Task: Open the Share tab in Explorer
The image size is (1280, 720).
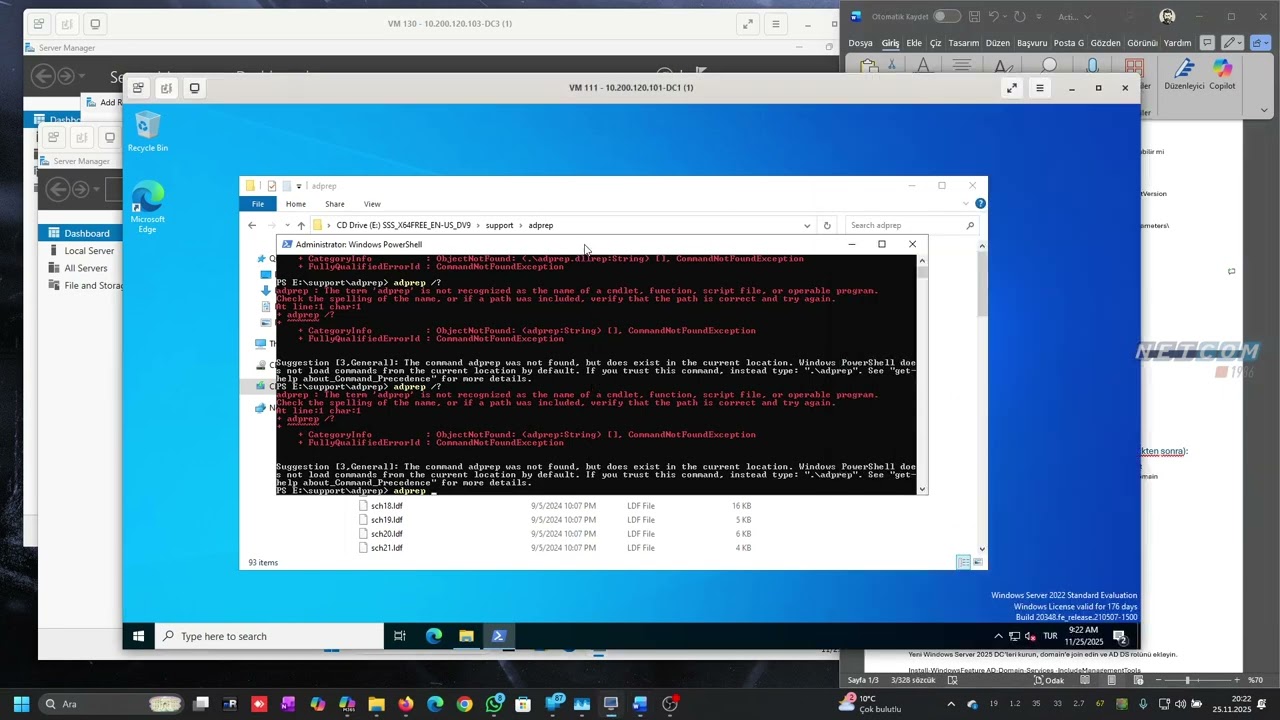Action: pos(334,204)
